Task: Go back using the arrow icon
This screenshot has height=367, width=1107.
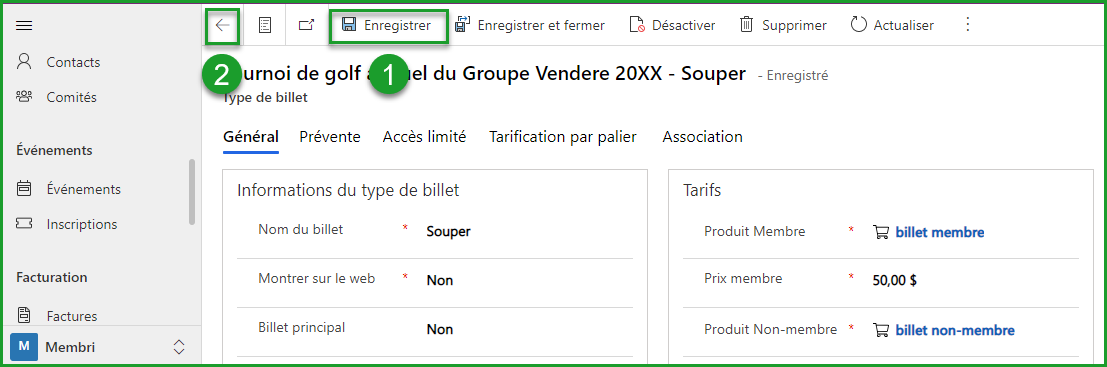Action: tap(222, 25)
